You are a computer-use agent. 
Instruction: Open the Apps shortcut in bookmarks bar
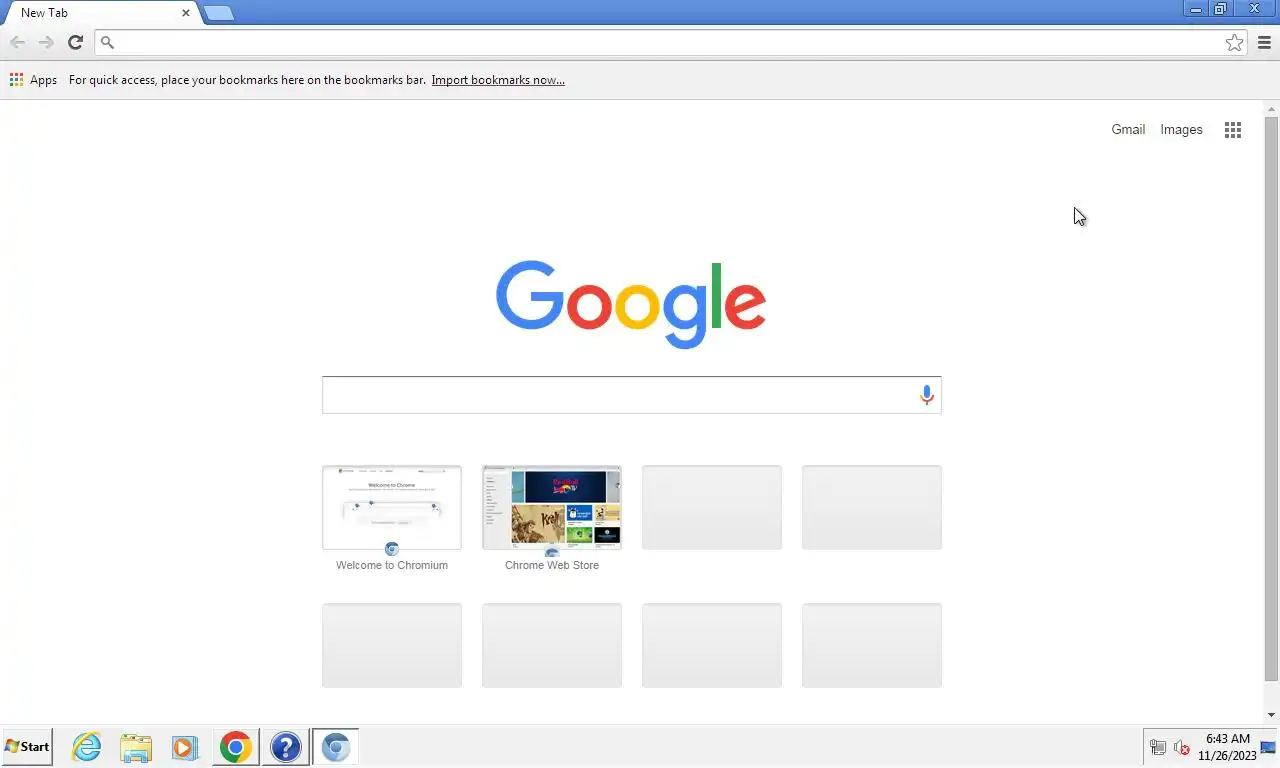pos(33,80)
